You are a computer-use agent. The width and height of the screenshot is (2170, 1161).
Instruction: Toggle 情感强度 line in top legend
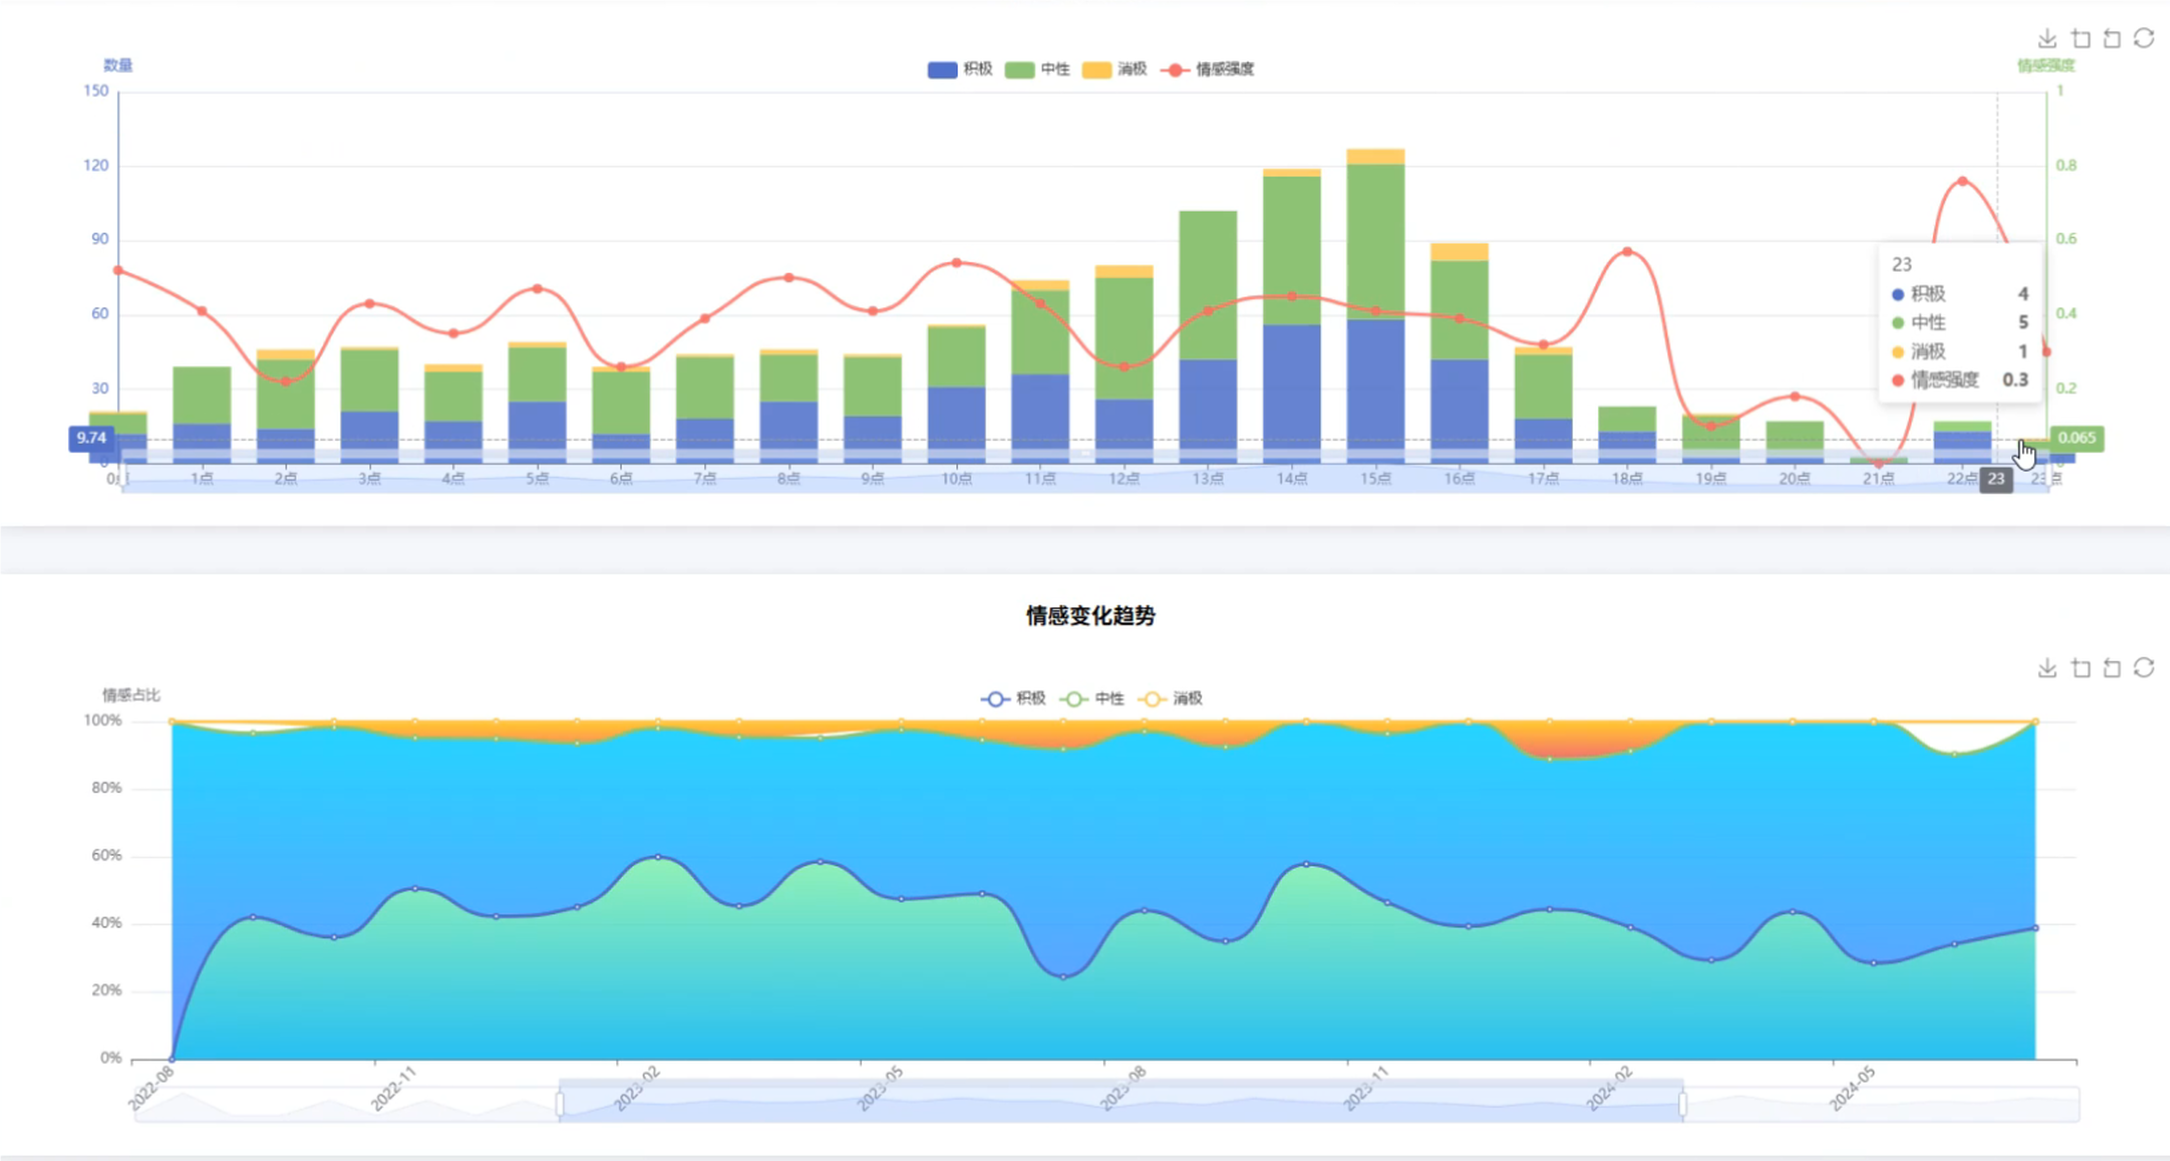(1207, 69)
